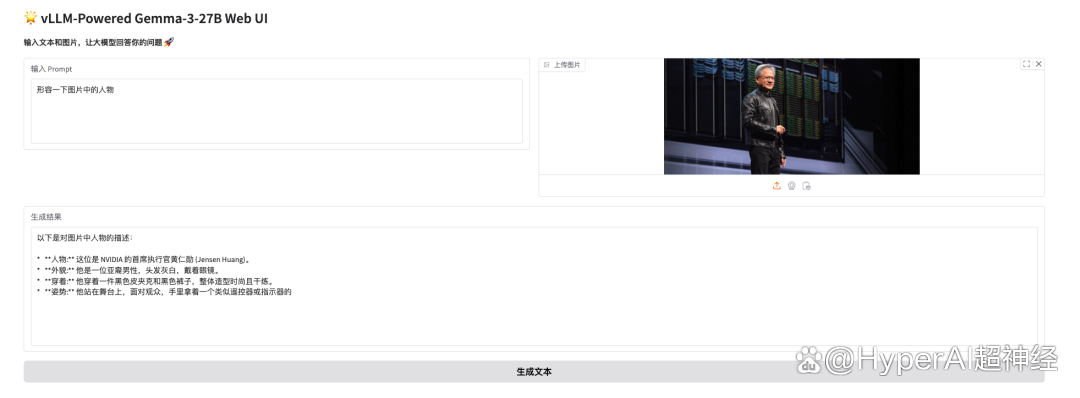
Task: Click the 生成文本 generate button
Action: point(534,372)
